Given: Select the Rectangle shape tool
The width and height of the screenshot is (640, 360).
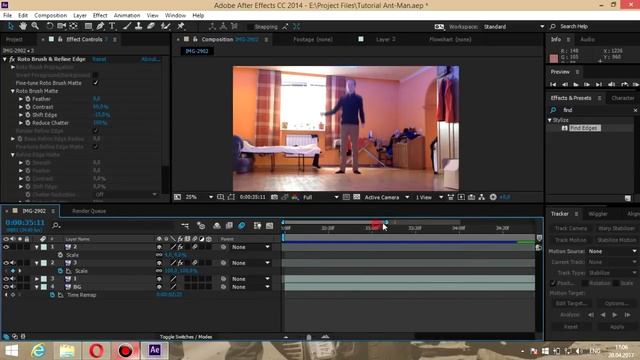Looking at the screenshot, I should [88, 27].
